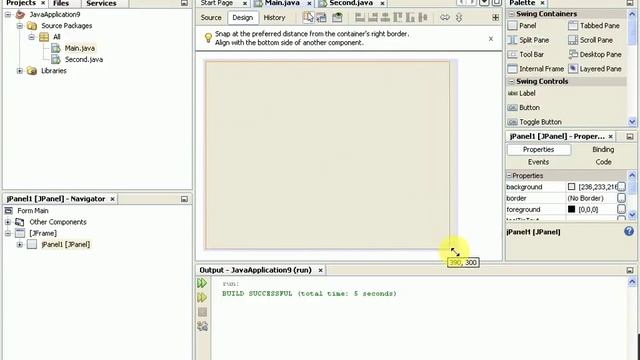Click the Preview Design toolbar icon
The height and width of the screenshot is (360, 640).
[337, 18]
